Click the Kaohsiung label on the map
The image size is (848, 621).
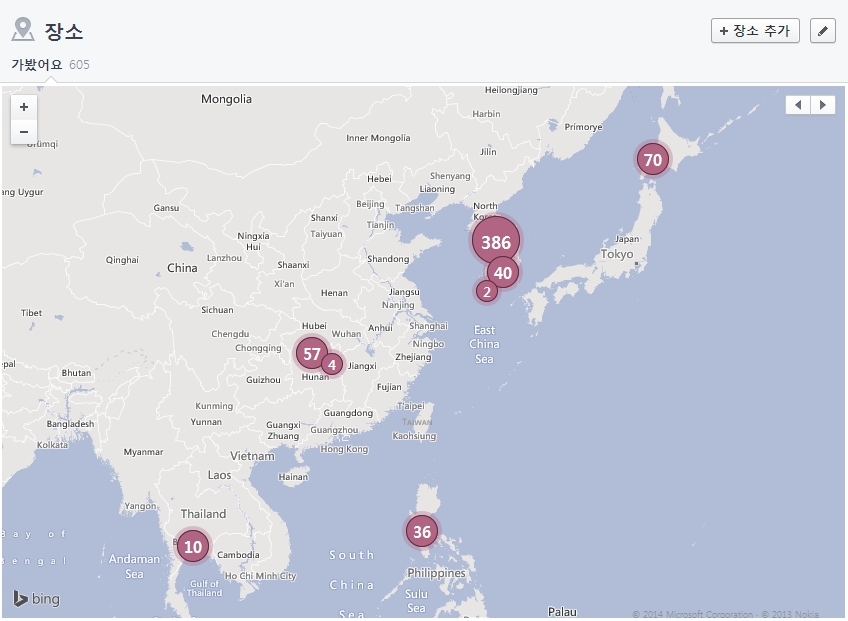click(414, 436)
